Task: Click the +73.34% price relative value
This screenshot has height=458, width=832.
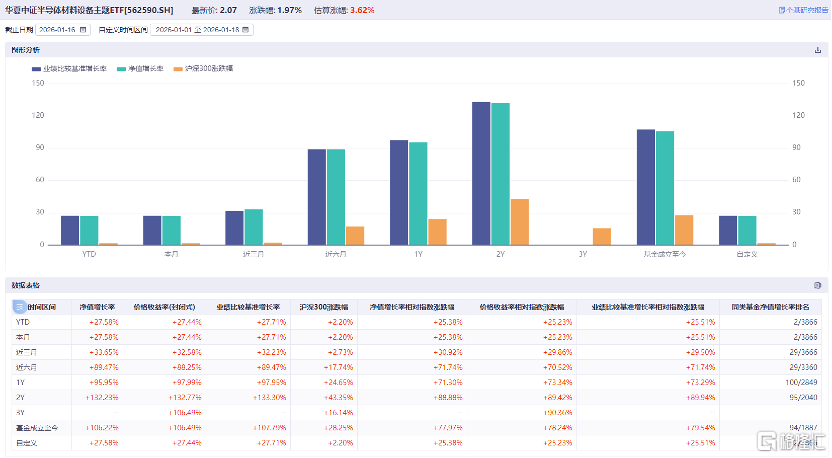Action: click(x=558, y=382)
